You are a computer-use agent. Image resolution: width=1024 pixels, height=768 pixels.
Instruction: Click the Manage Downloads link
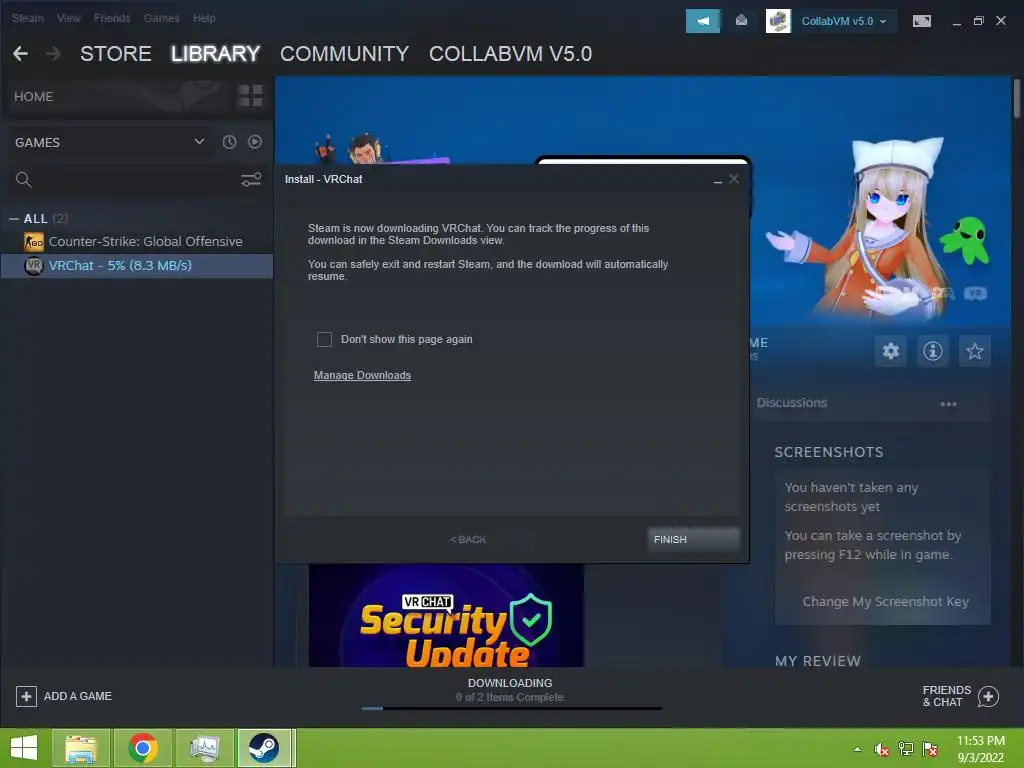click(362, 376)
